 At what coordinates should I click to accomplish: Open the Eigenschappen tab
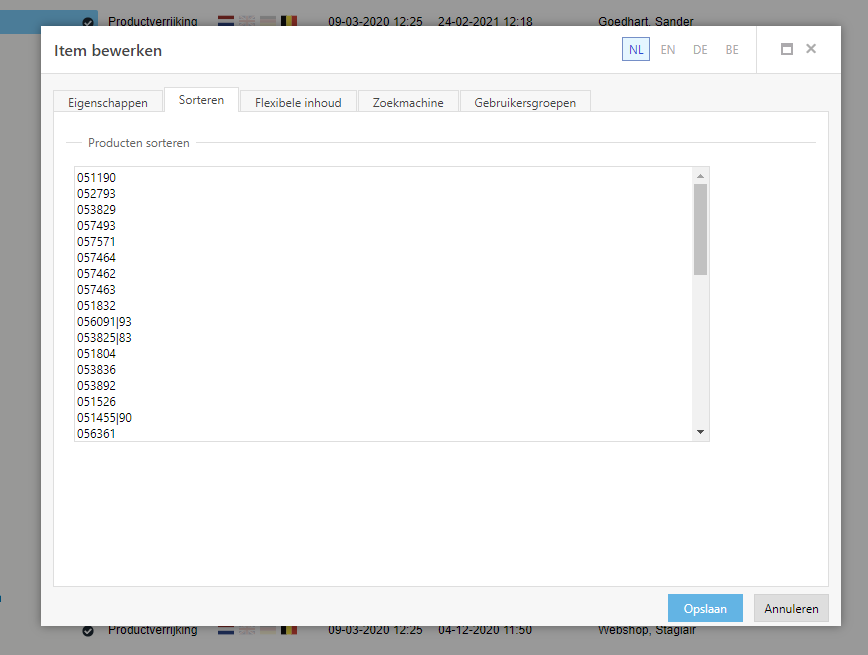(108, 102)
